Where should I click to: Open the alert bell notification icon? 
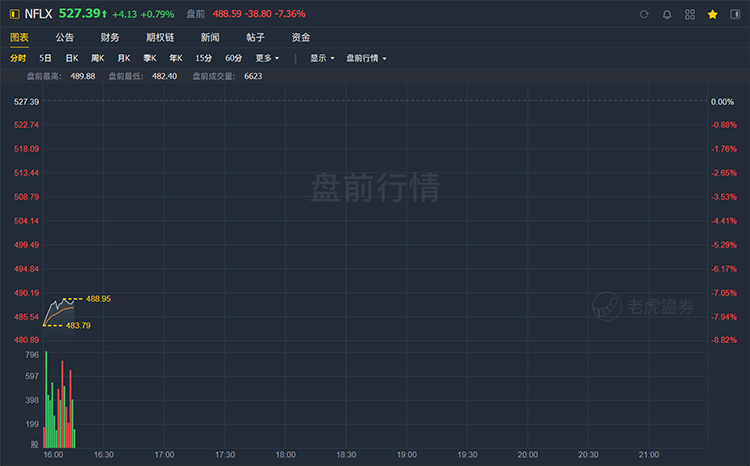click(x=667, y=14)
